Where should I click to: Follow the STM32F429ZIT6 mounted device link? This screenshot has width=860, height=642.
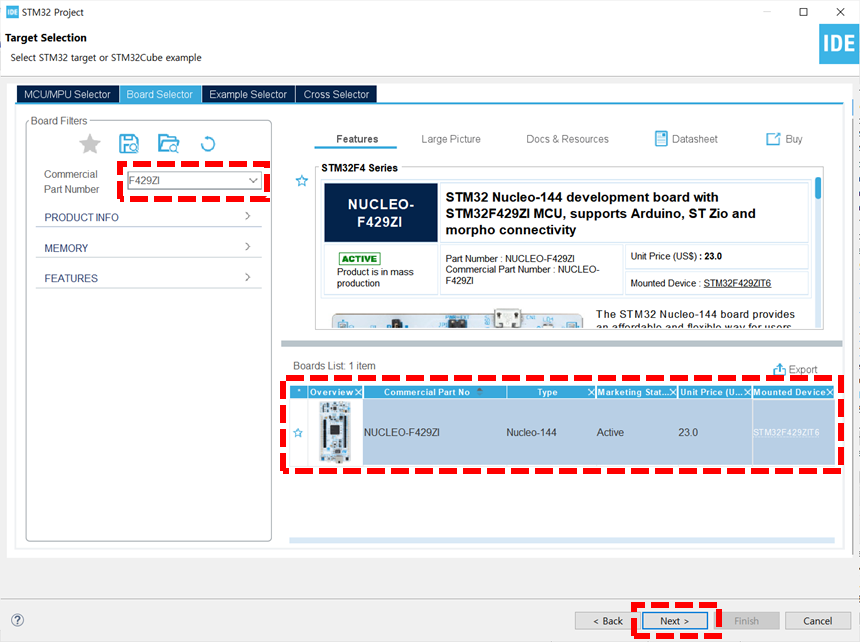coord(737,283)
